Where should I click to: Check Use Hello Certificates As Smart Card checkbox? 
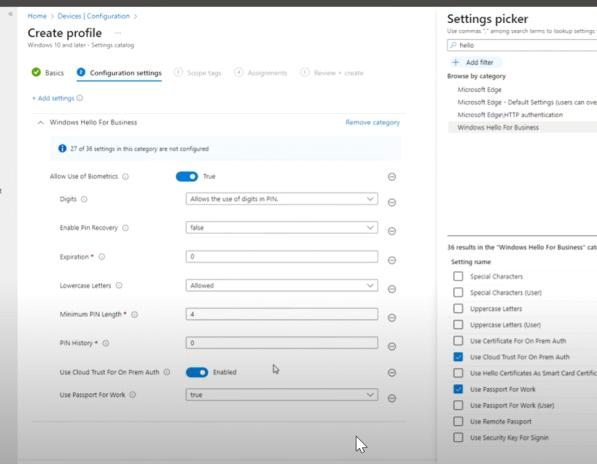click(458, 373)
